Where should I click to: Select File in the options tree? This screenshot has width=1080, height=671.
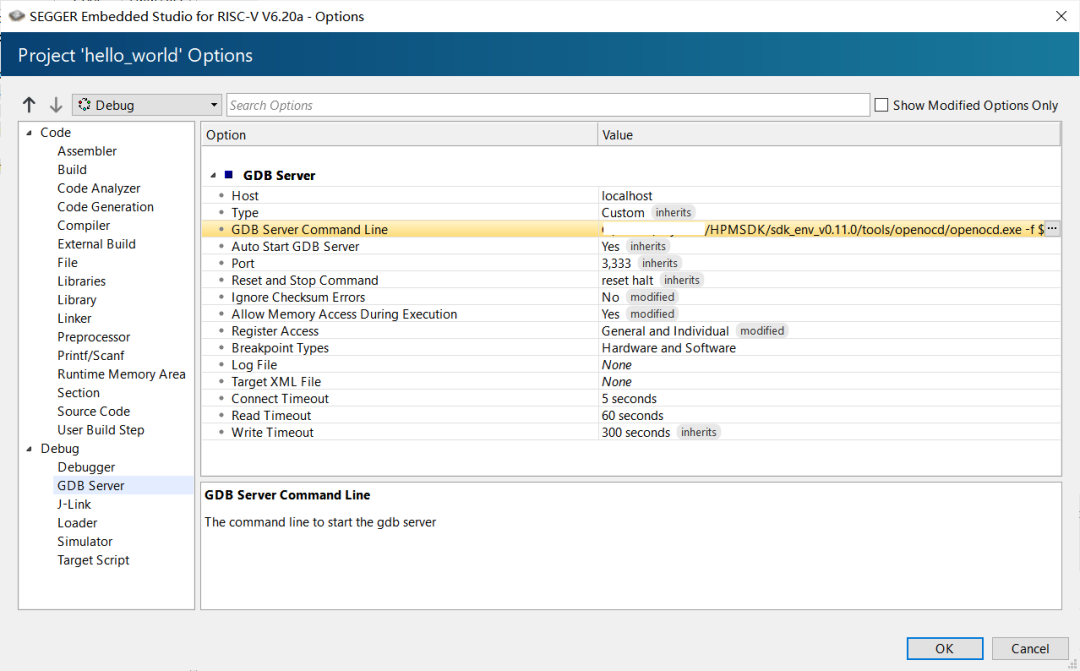pyautogui.click(x=68, y=262)
